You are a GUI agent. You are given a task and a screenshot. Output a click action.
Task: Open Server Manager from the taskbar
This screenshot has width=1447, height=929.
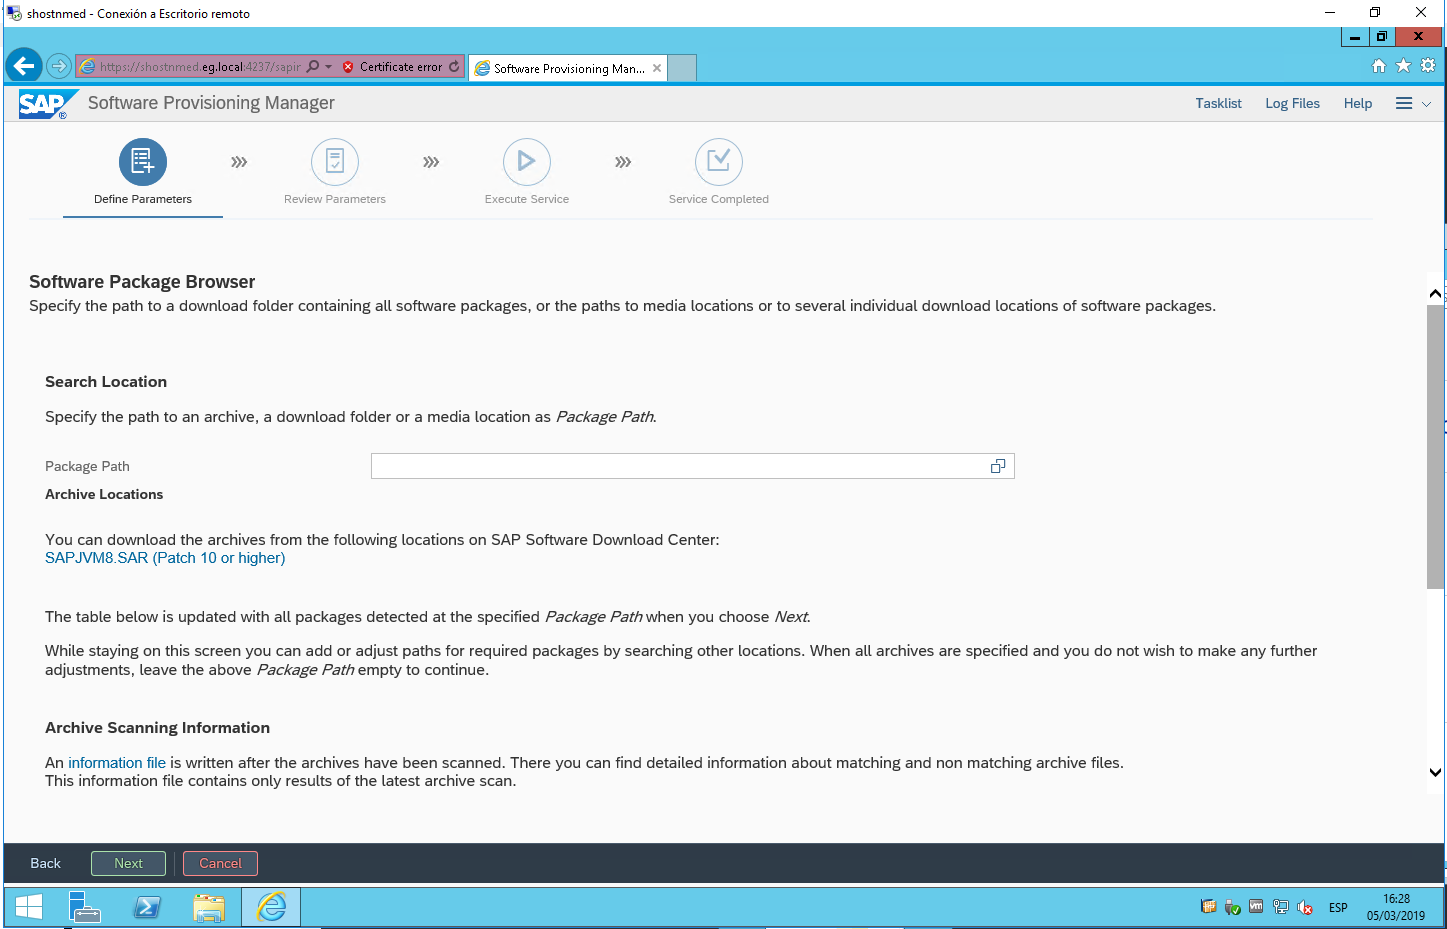pyautogui.click(x=85, y=907)
